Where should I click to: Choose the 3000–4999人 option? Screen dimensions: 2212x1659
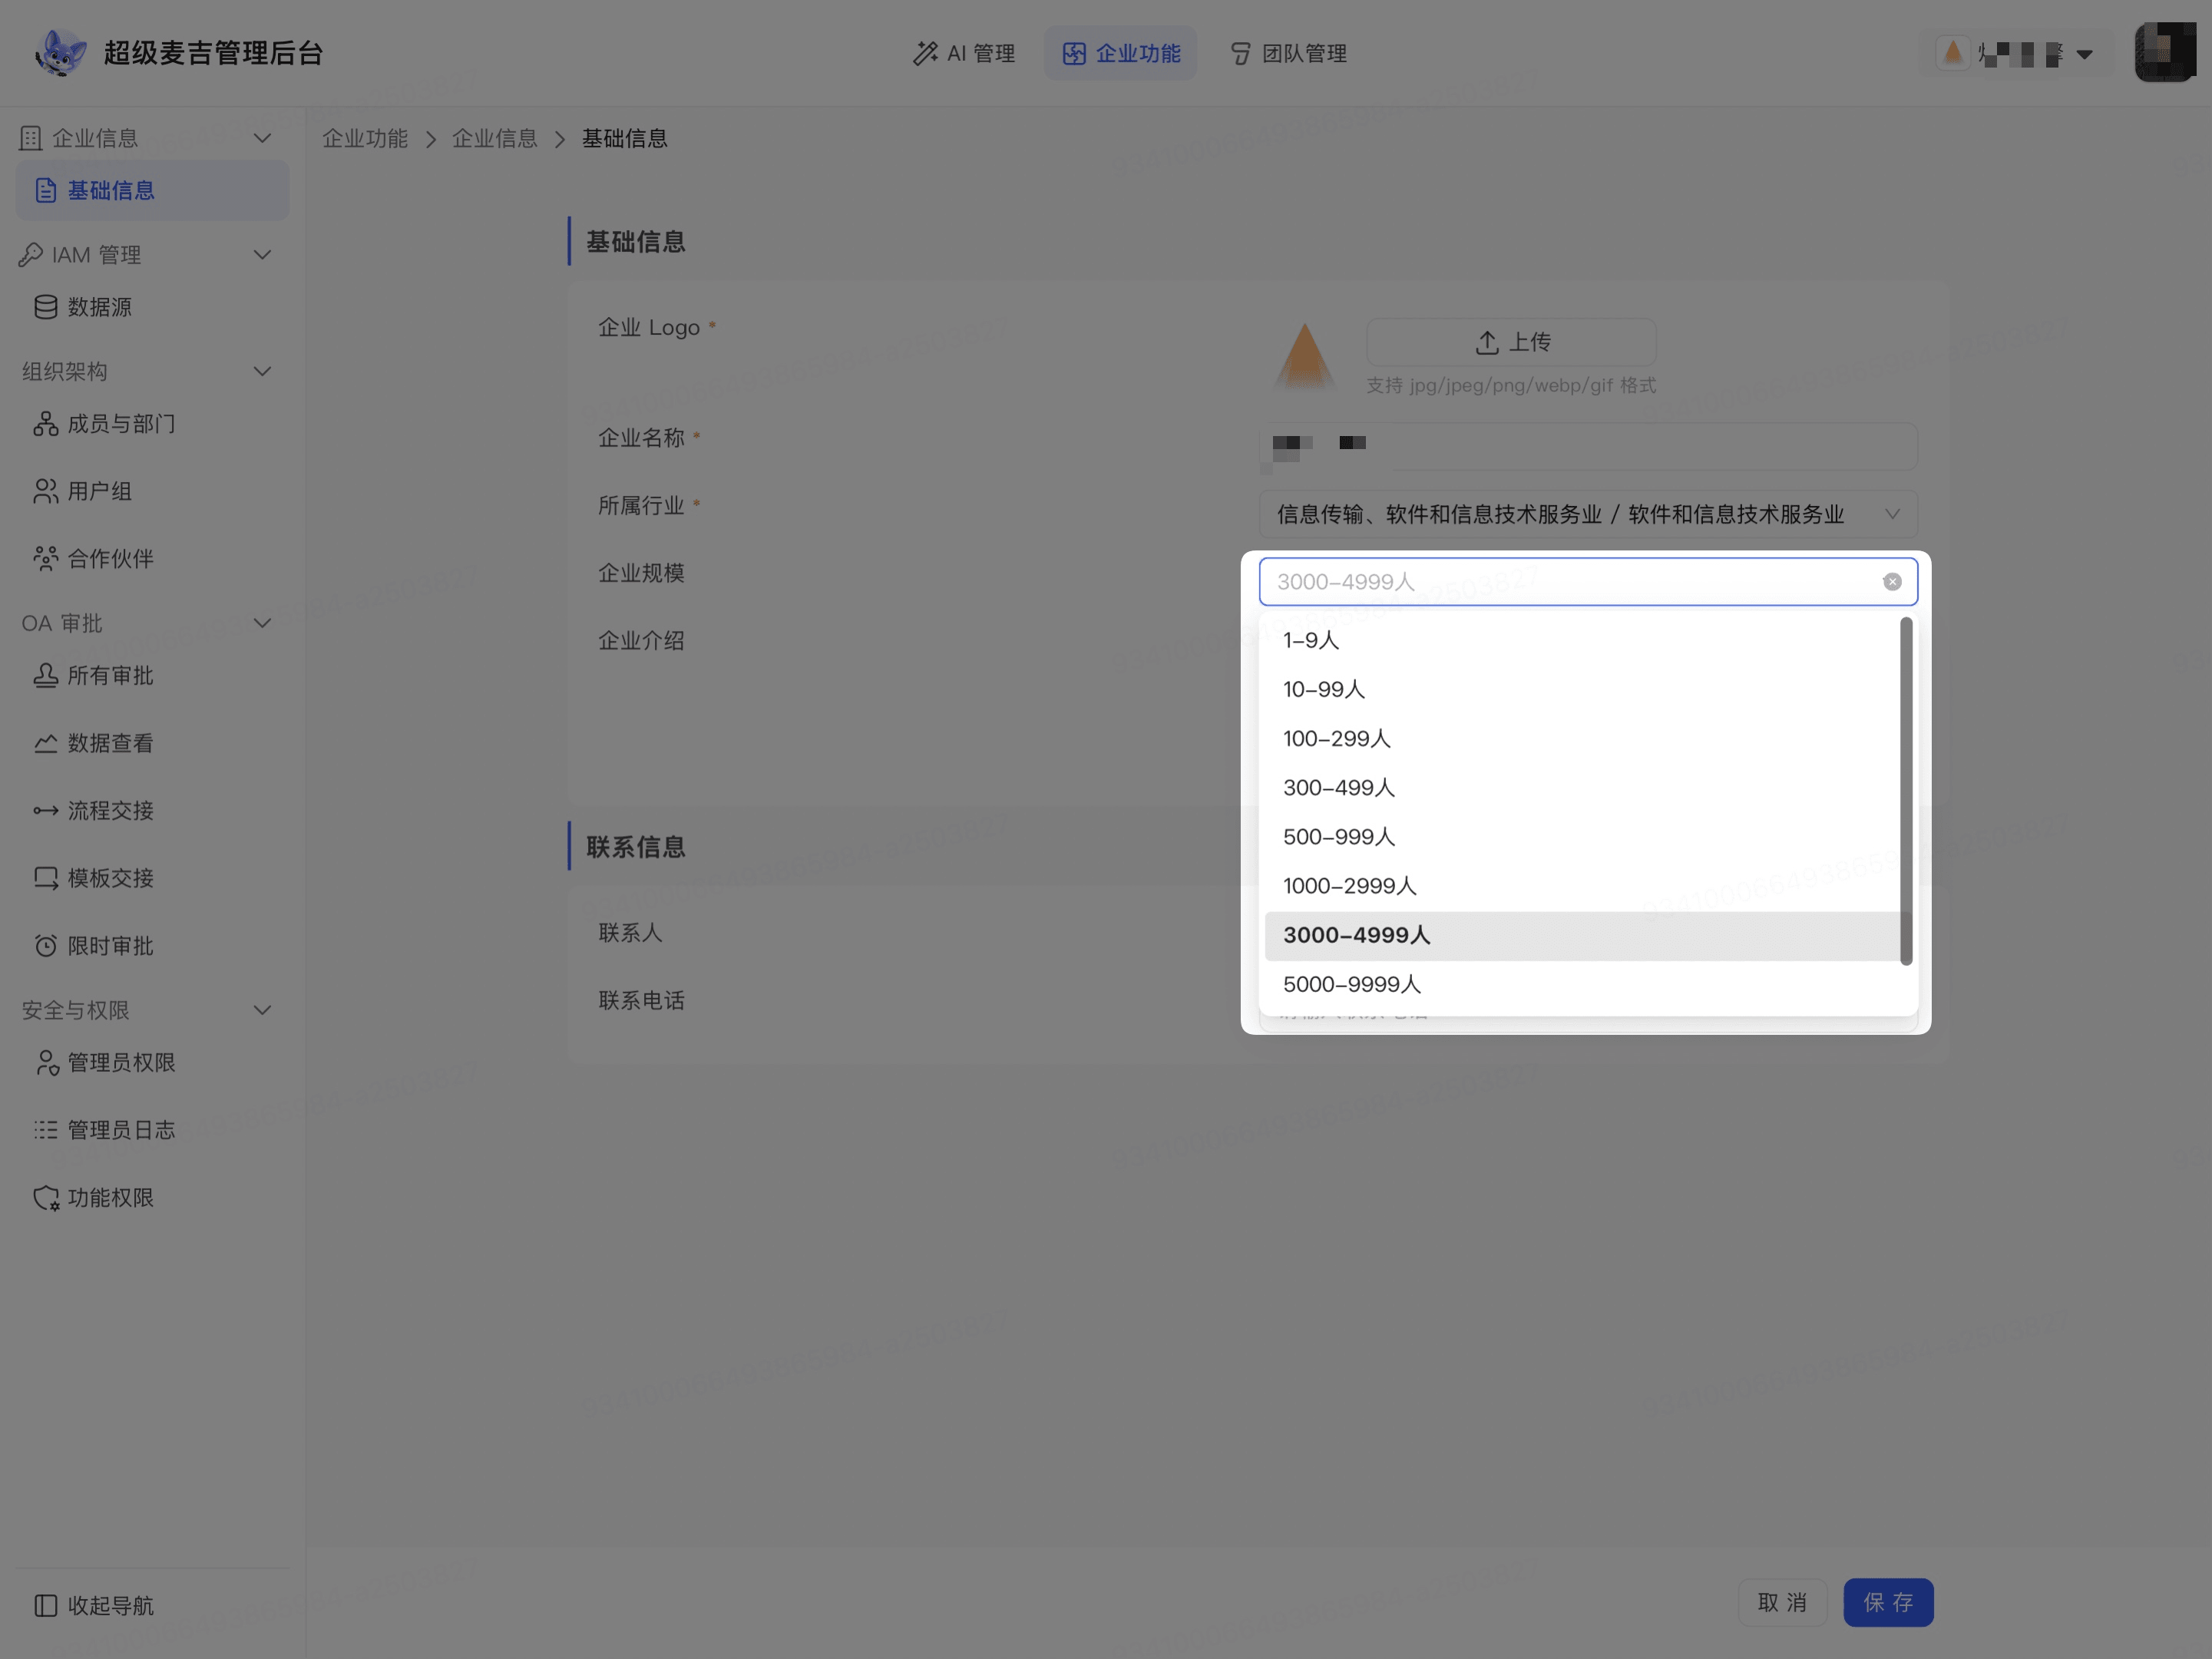pyautogui.click(x=1582, y=936)
